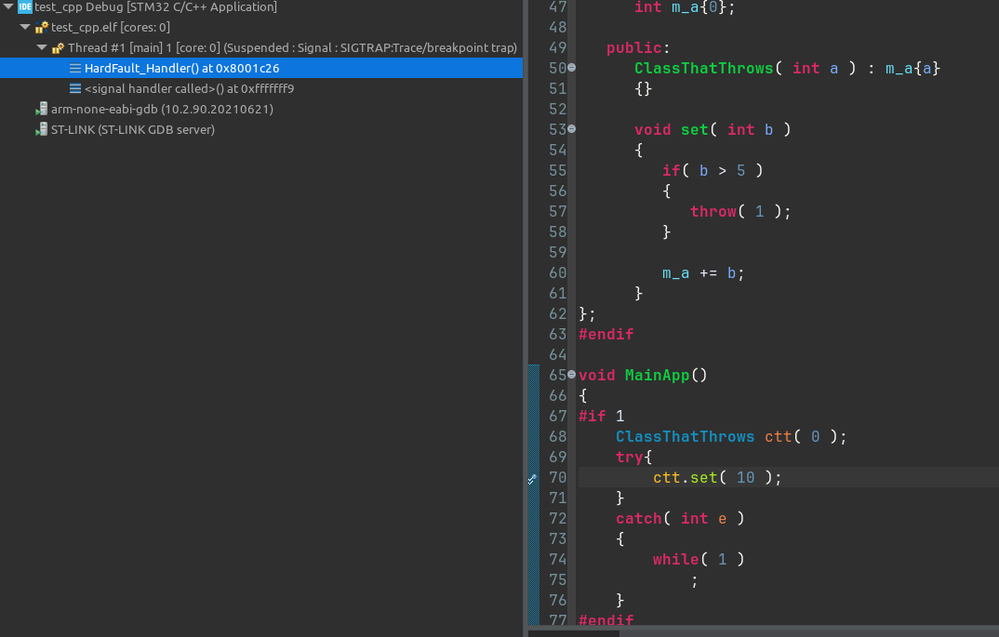The image size is (999, 637).
Task: Click the public: access specifier
Action: click(638, 48)
